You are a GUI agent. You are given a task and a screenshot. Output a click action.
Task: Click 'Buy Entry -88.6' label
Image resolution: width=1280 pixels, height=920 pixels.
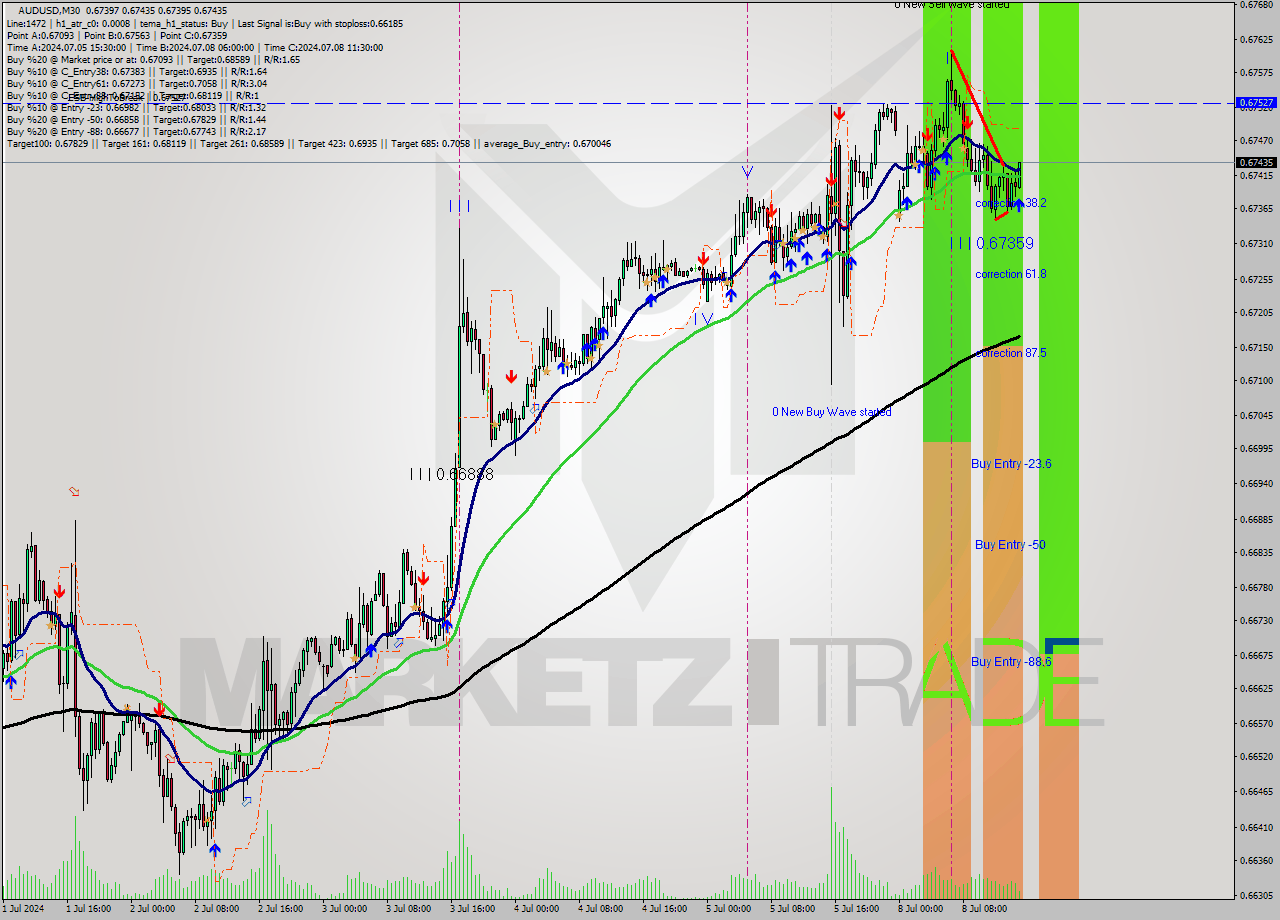(1011, 662)
